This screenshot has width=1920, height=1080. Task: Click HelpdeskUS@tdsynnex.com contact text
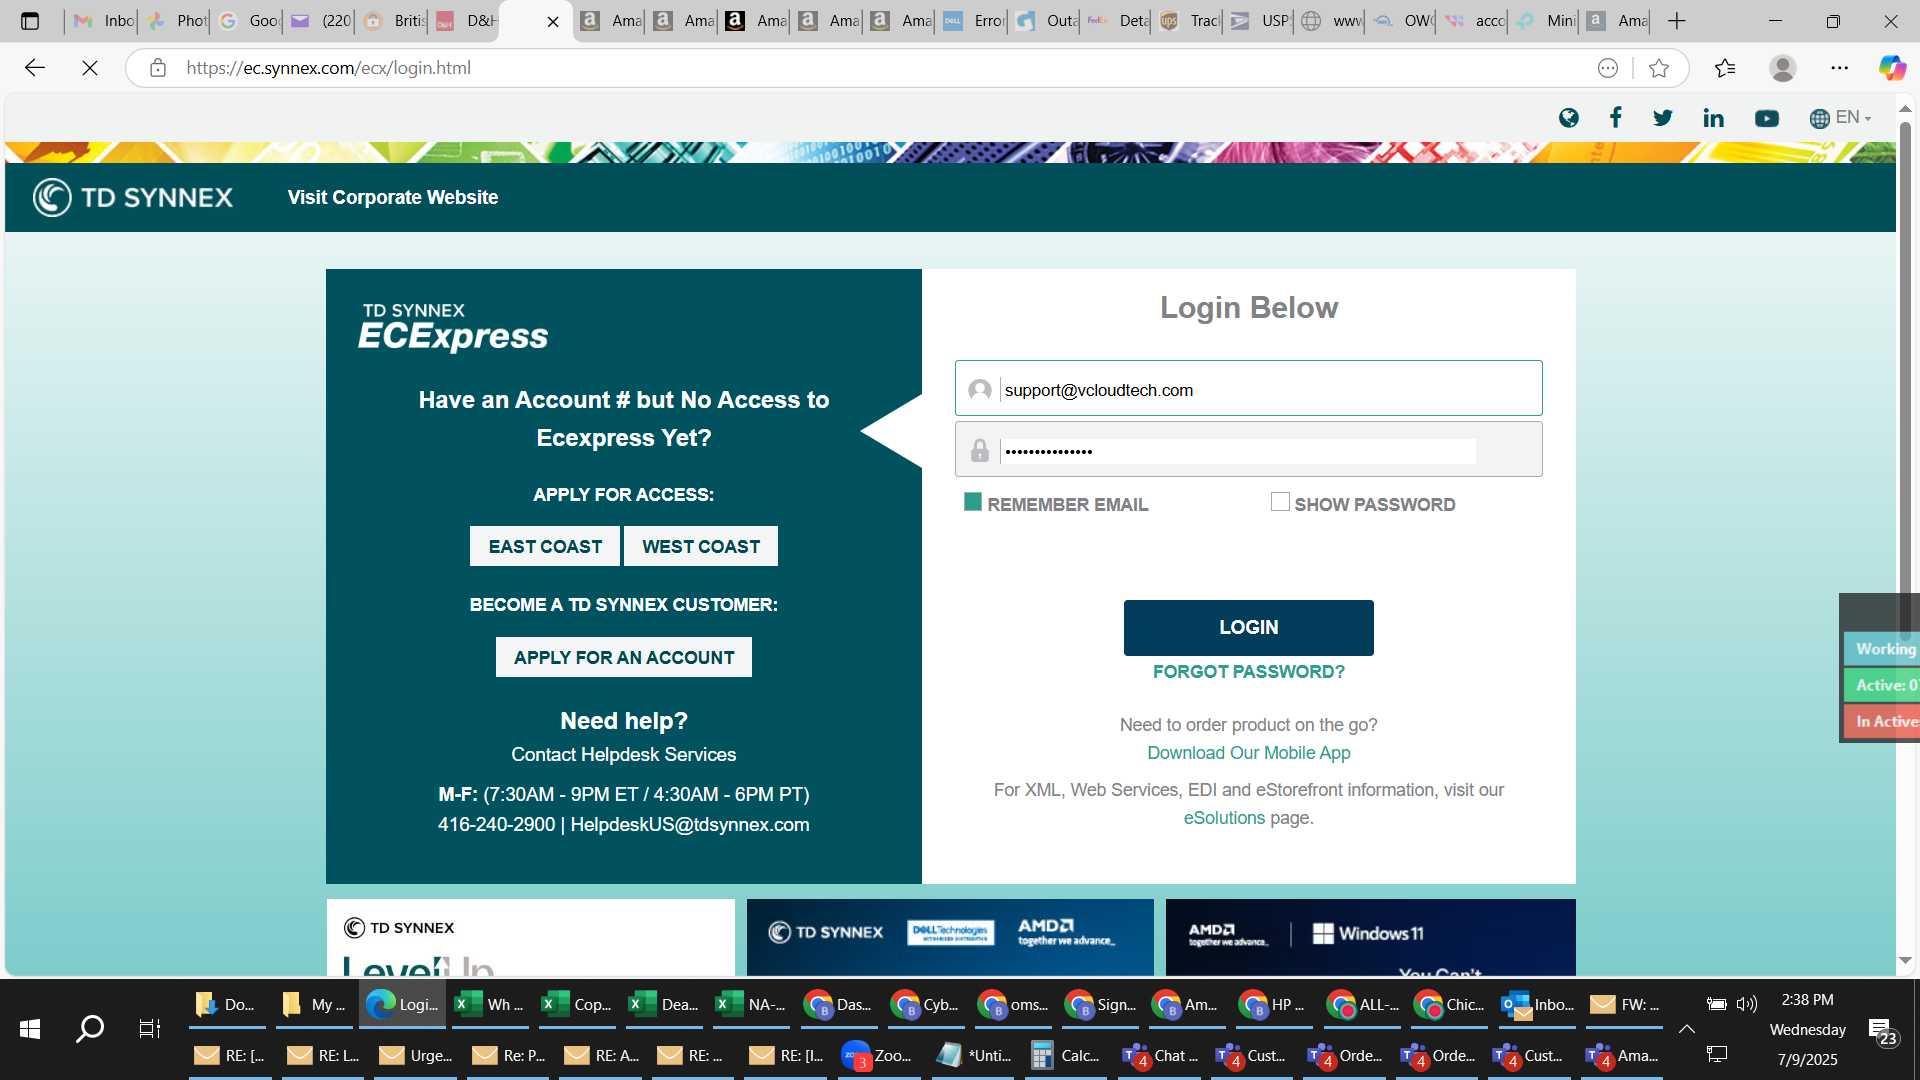tap(689, 825)
